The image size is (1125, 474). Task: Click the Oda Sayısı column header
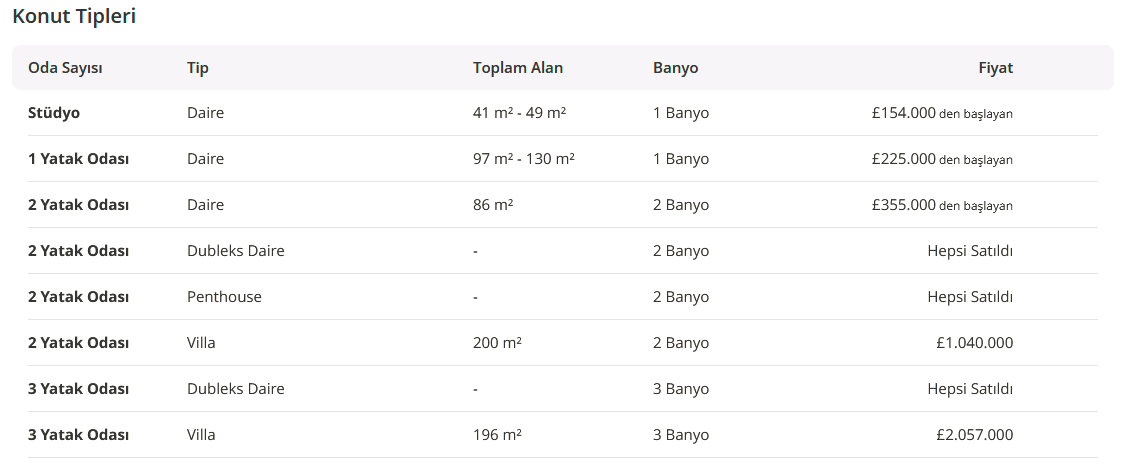[65, 68]
